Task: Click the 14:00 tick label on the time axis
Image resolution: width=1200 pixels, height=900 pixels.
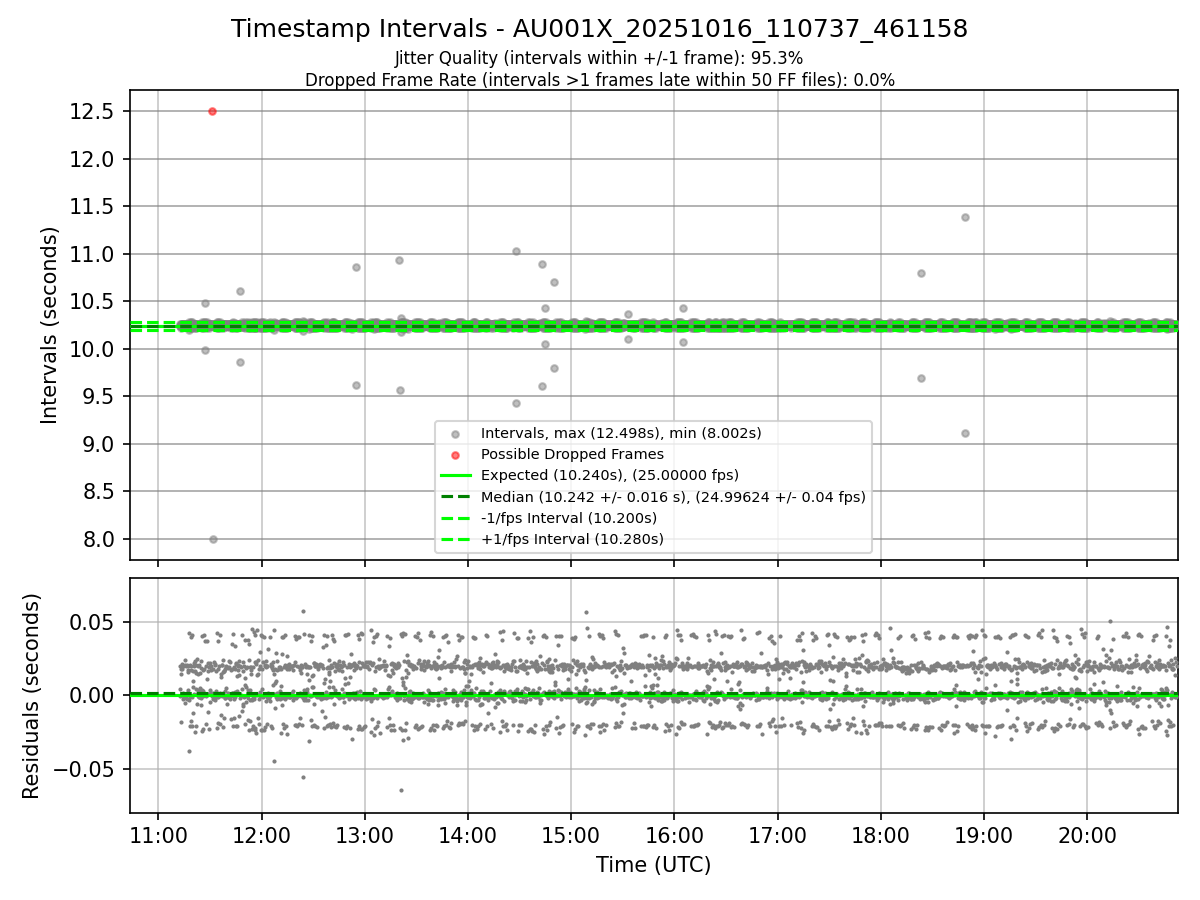Action: (467, 834)
